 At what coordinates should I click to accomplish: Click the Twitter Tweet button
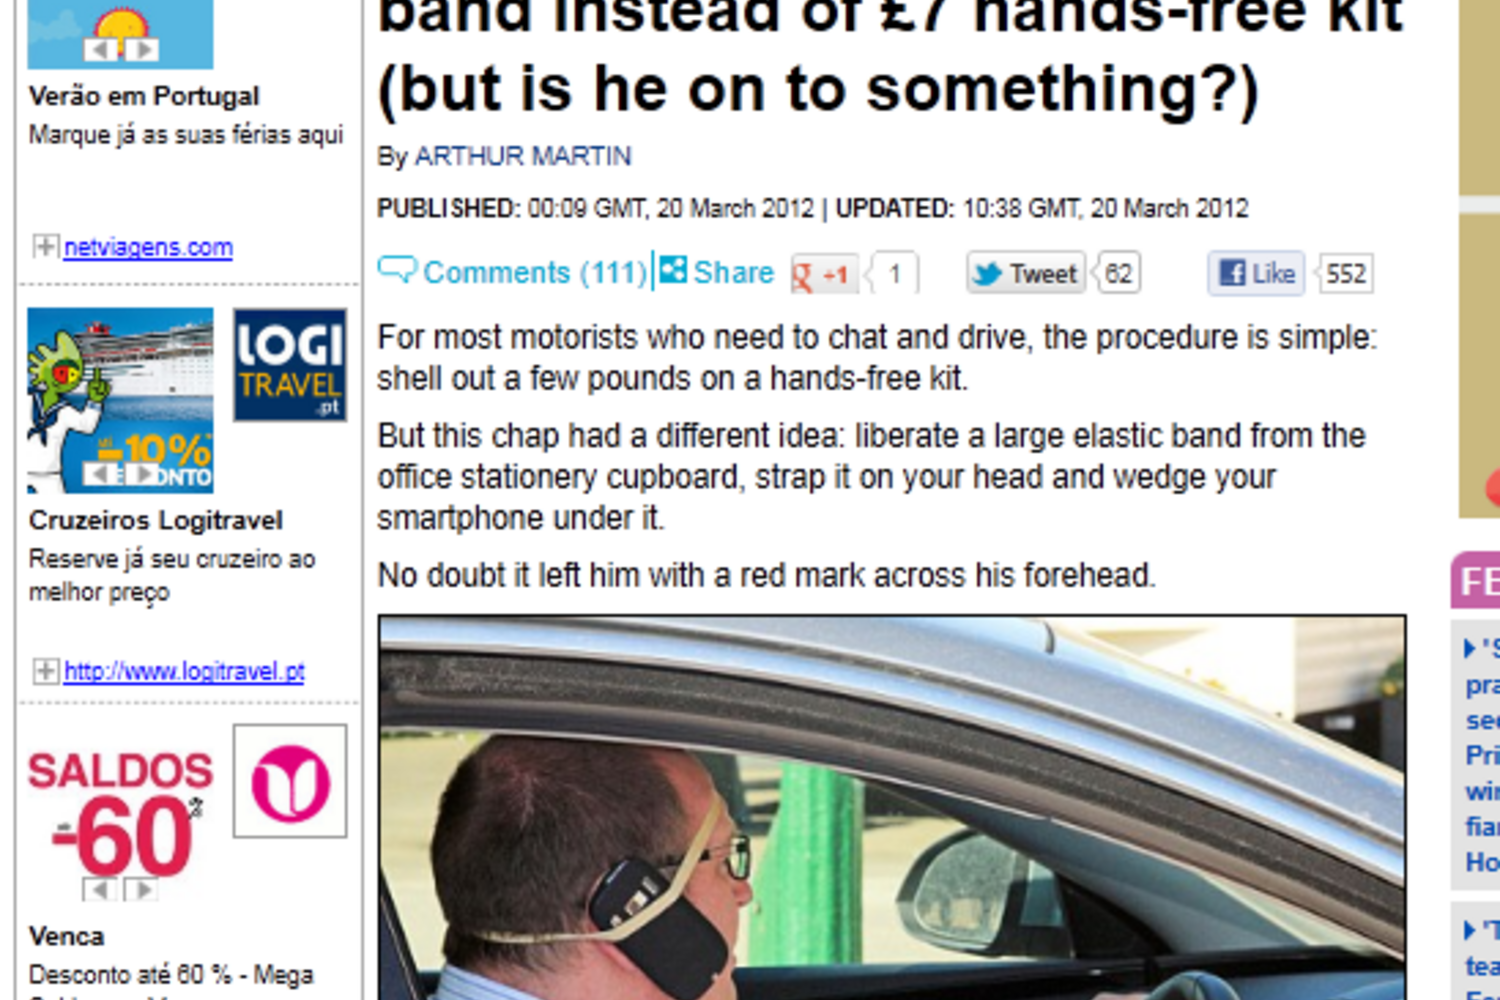1026,273
